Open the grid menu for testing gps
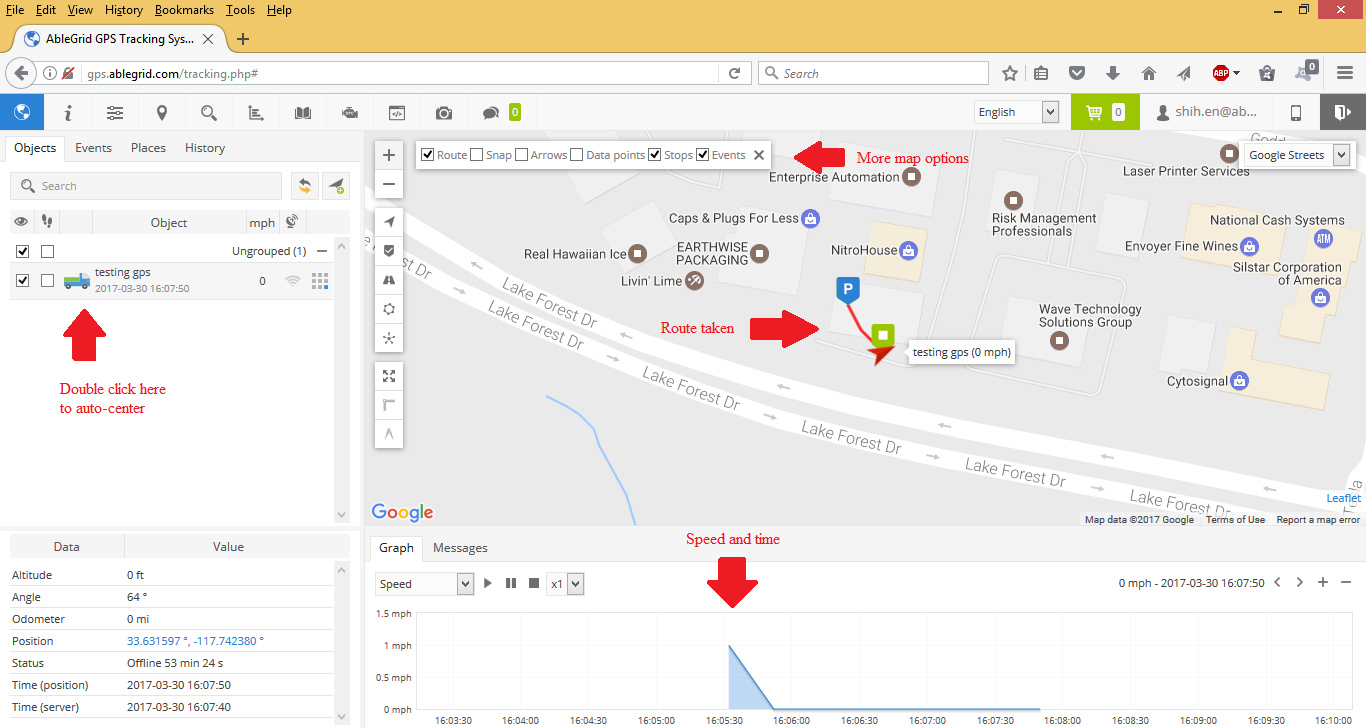Image resolution: width=1366 pixels, height=728 pixels. click(x=320, y=281)
